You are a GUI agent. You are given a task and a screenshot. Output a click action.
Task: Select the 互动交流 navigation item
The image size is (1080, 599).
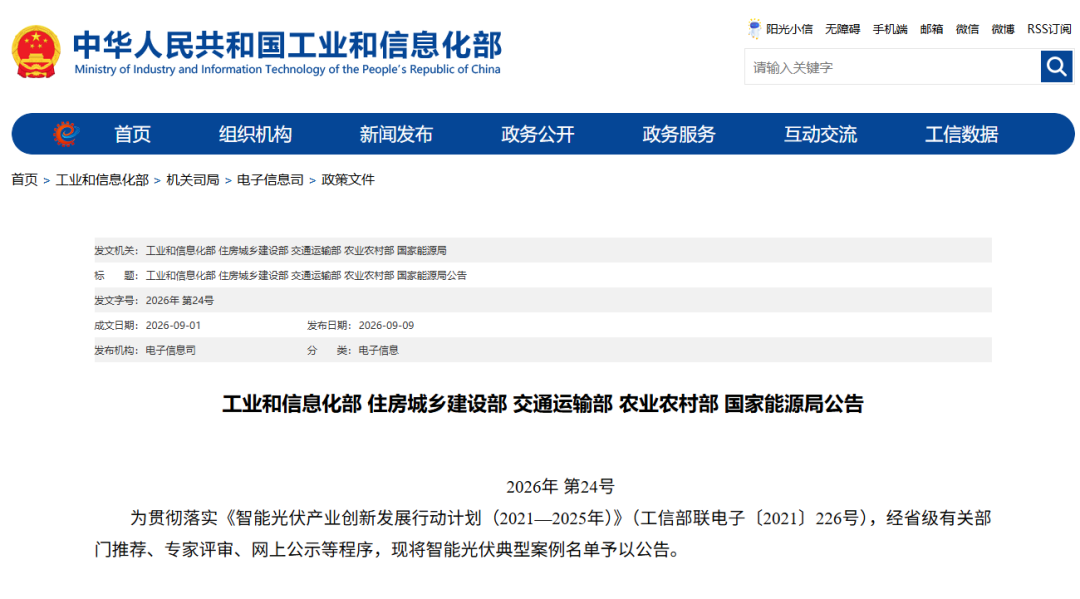(x=820, y=134)
